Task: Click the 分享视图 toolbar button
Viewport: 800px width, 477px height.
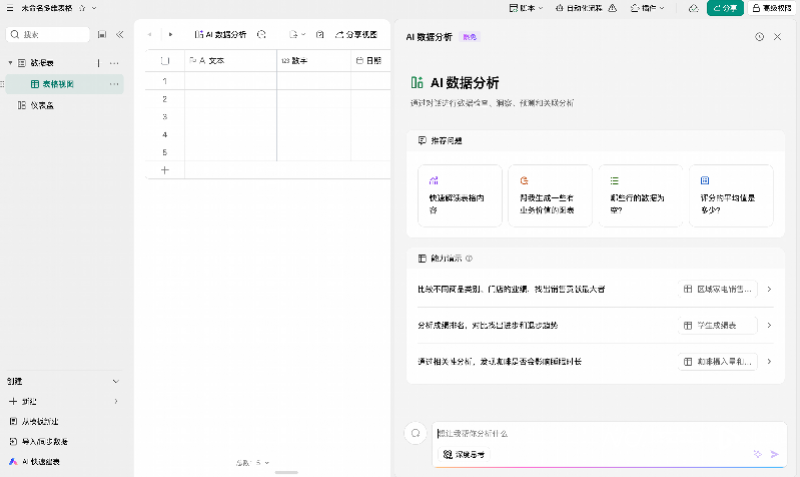Action: [x=356, y=34]
